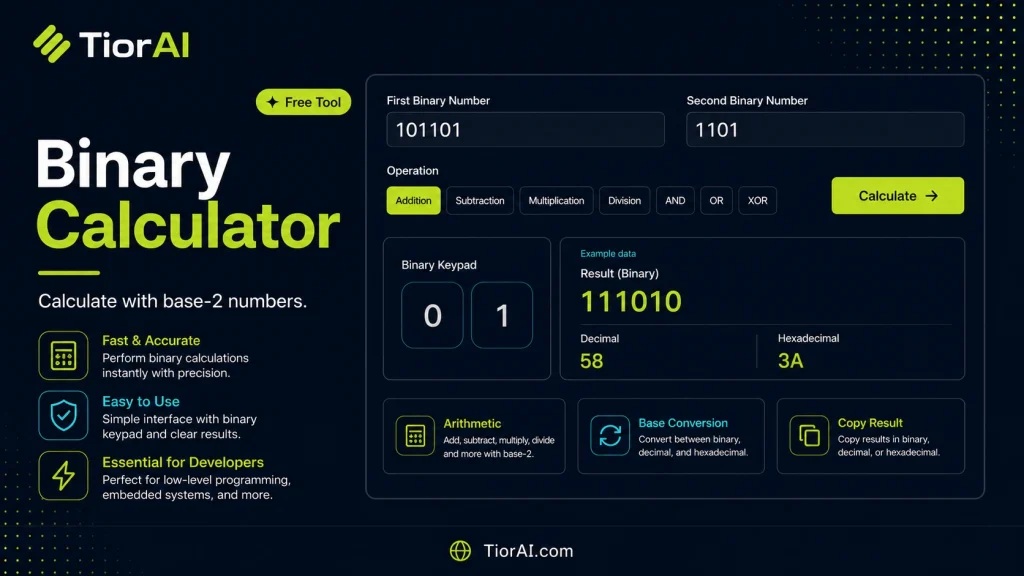Switch to the OR operation

point(716,200)
